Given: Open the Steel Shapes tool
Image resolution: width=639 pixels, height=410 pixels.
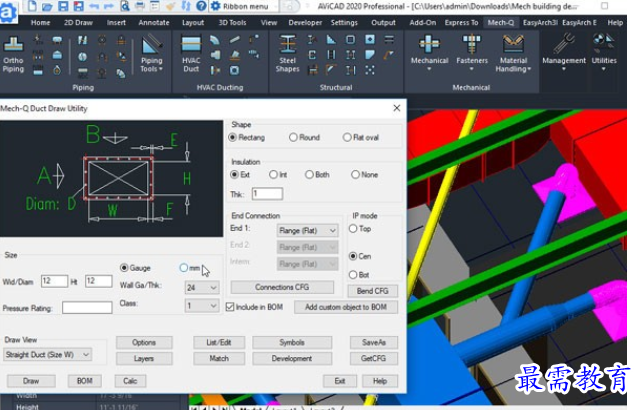Looking at the screenshot, I should tap(287, 55).
